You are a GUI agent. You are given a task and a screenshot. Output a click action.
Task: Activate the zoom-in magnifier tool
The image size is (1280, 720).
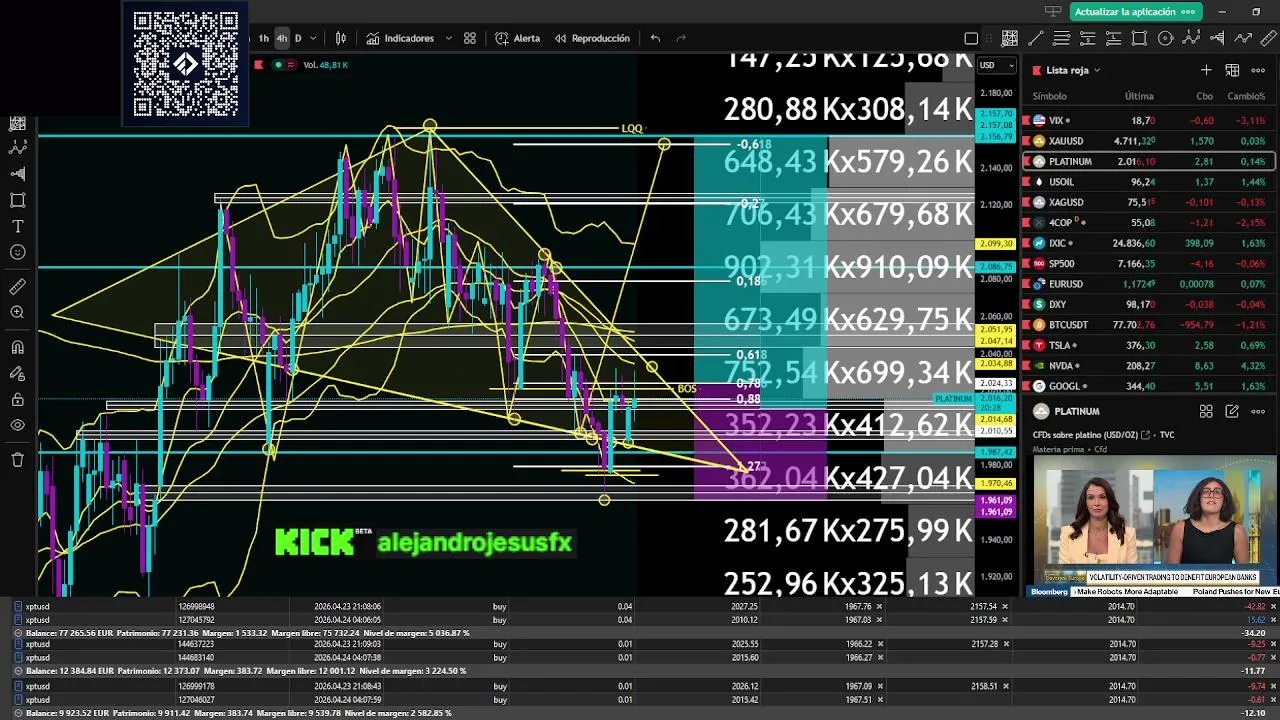(17, 313)
